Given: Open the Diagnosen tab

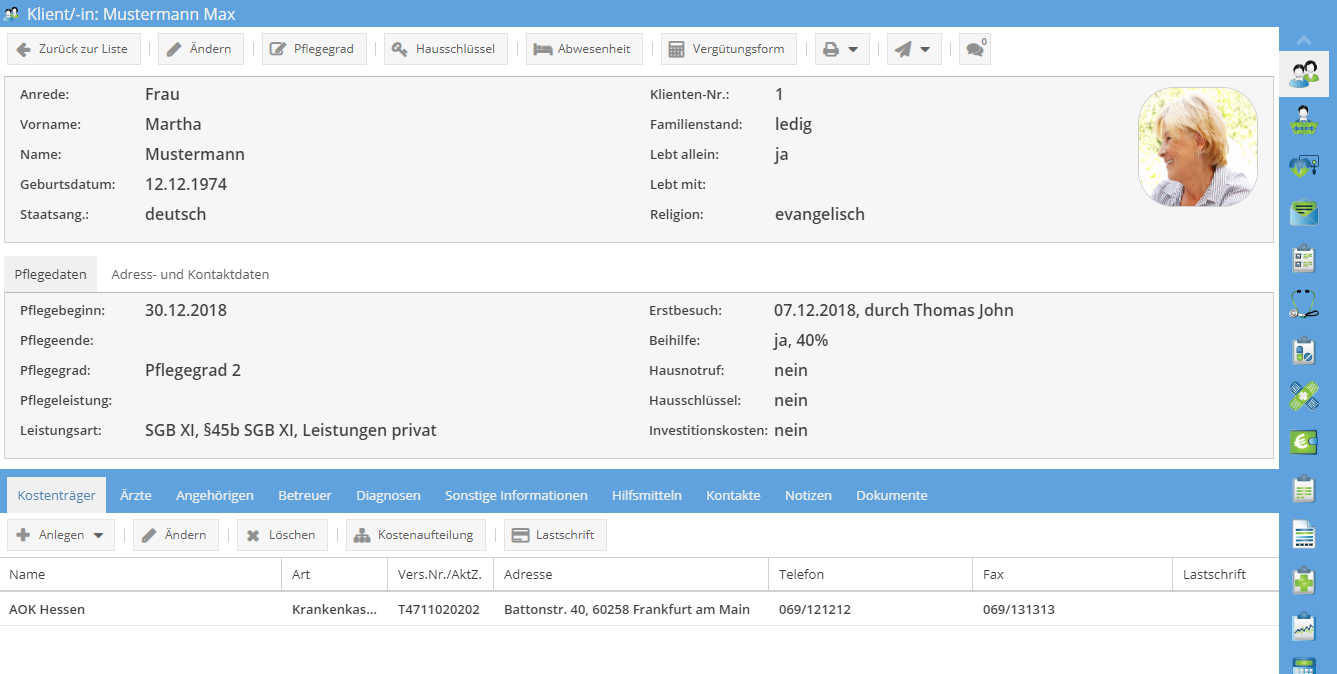Looking at the screenshot, I should pos(388,495).
